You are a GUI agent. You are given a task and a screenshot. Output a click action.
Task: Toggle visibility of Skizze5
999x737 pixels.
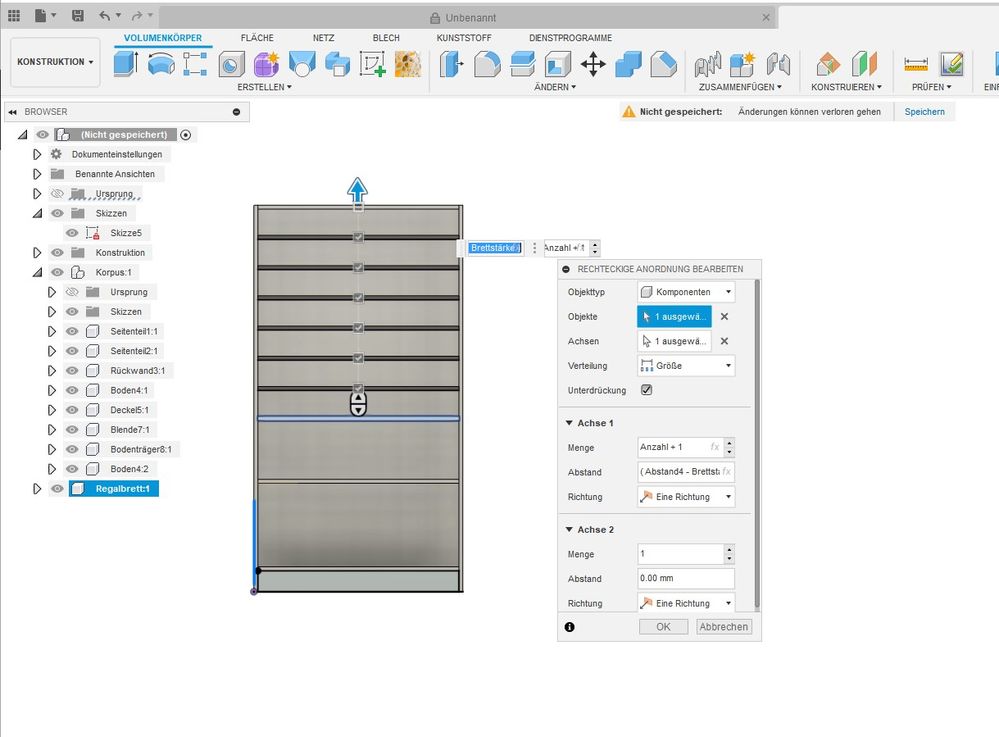[72, 233]
